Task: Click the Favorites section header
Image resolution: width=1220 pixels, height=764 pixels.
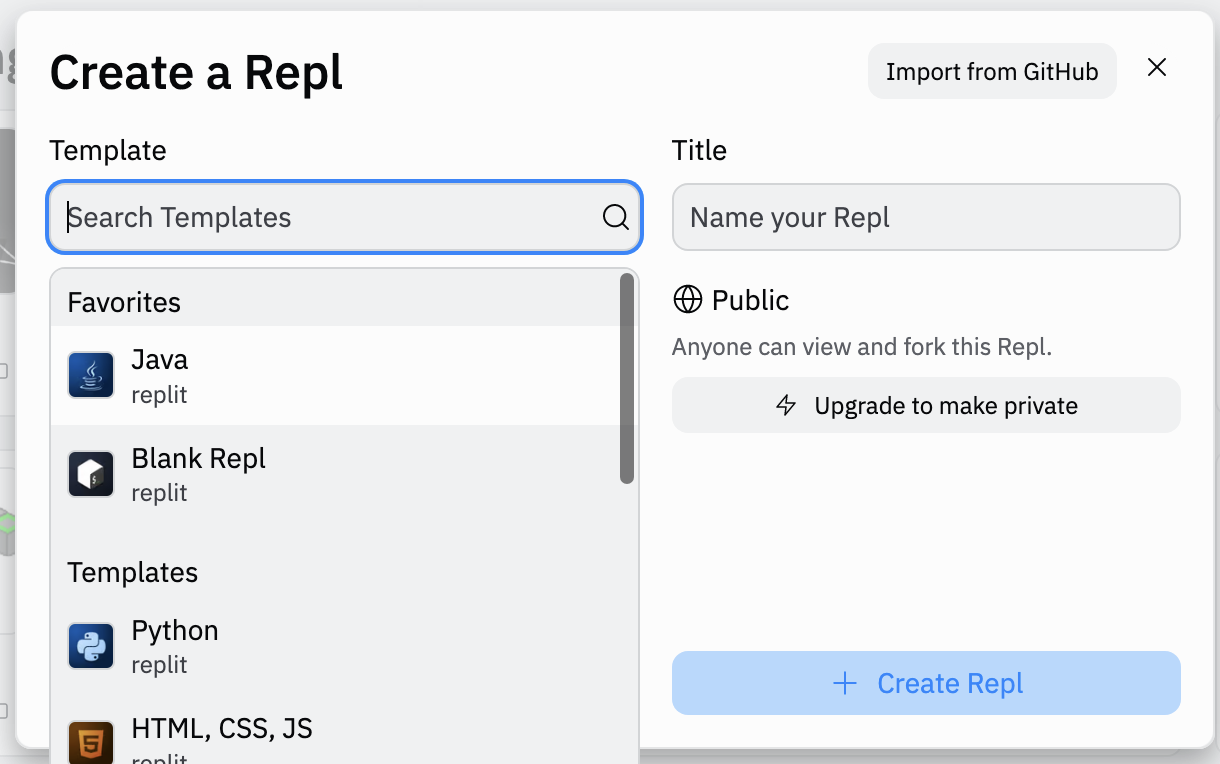Action: click(x=124, y=302)
